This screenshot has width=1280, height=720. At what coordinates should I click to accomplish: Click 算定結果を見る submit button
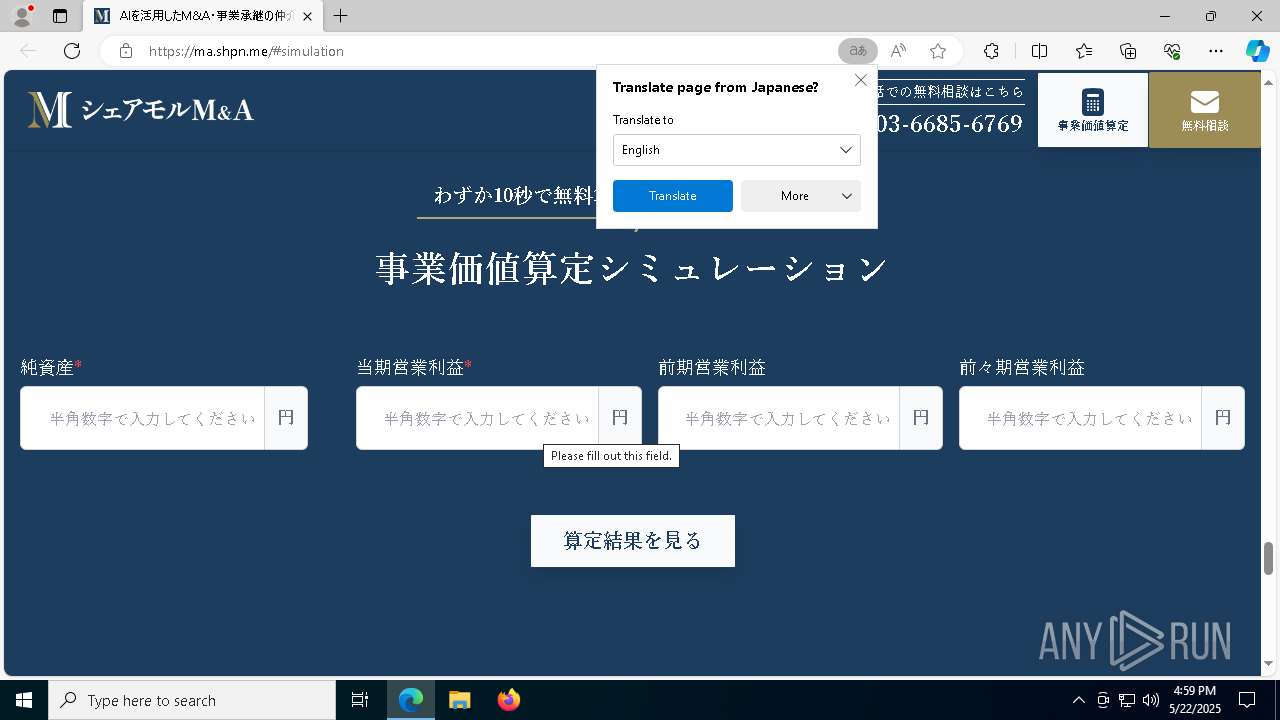tap(633, 541)
